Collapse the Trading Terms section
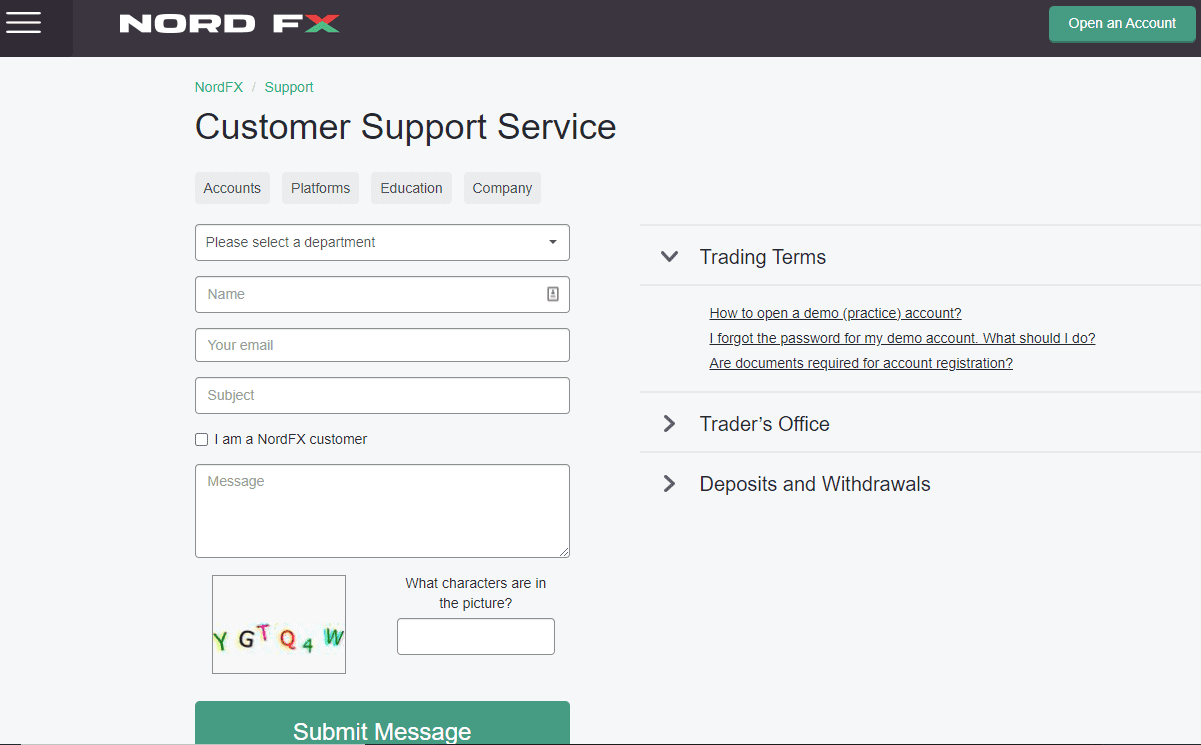 [x=920, y=257]
